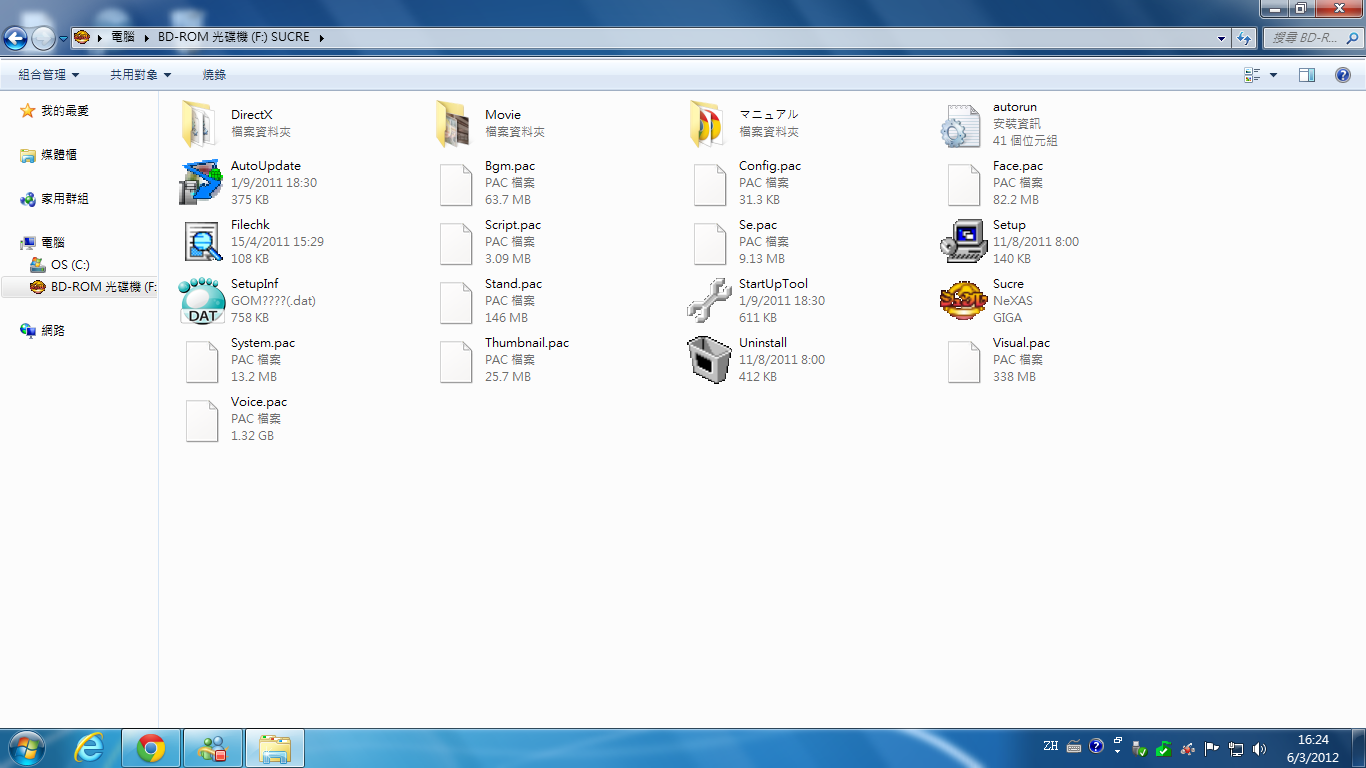Select the Setup computer icon
Screen dimensions: 1366x768
pyautogui.click(x=963, y=242)
